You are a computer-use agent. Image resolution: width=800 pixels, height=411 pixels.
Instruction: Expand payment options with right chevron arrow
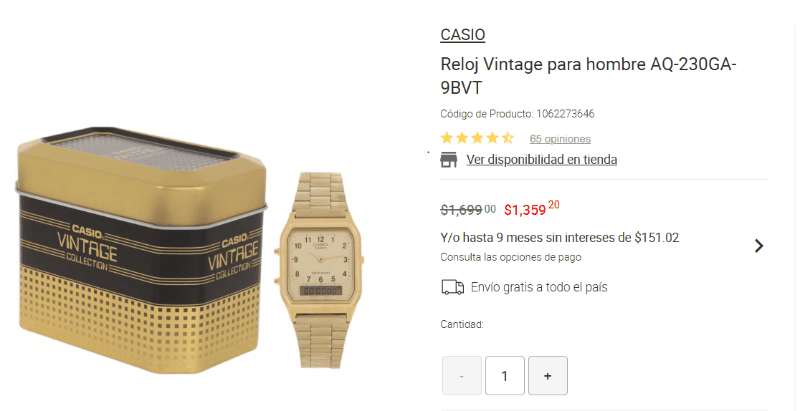pos(759,246)
